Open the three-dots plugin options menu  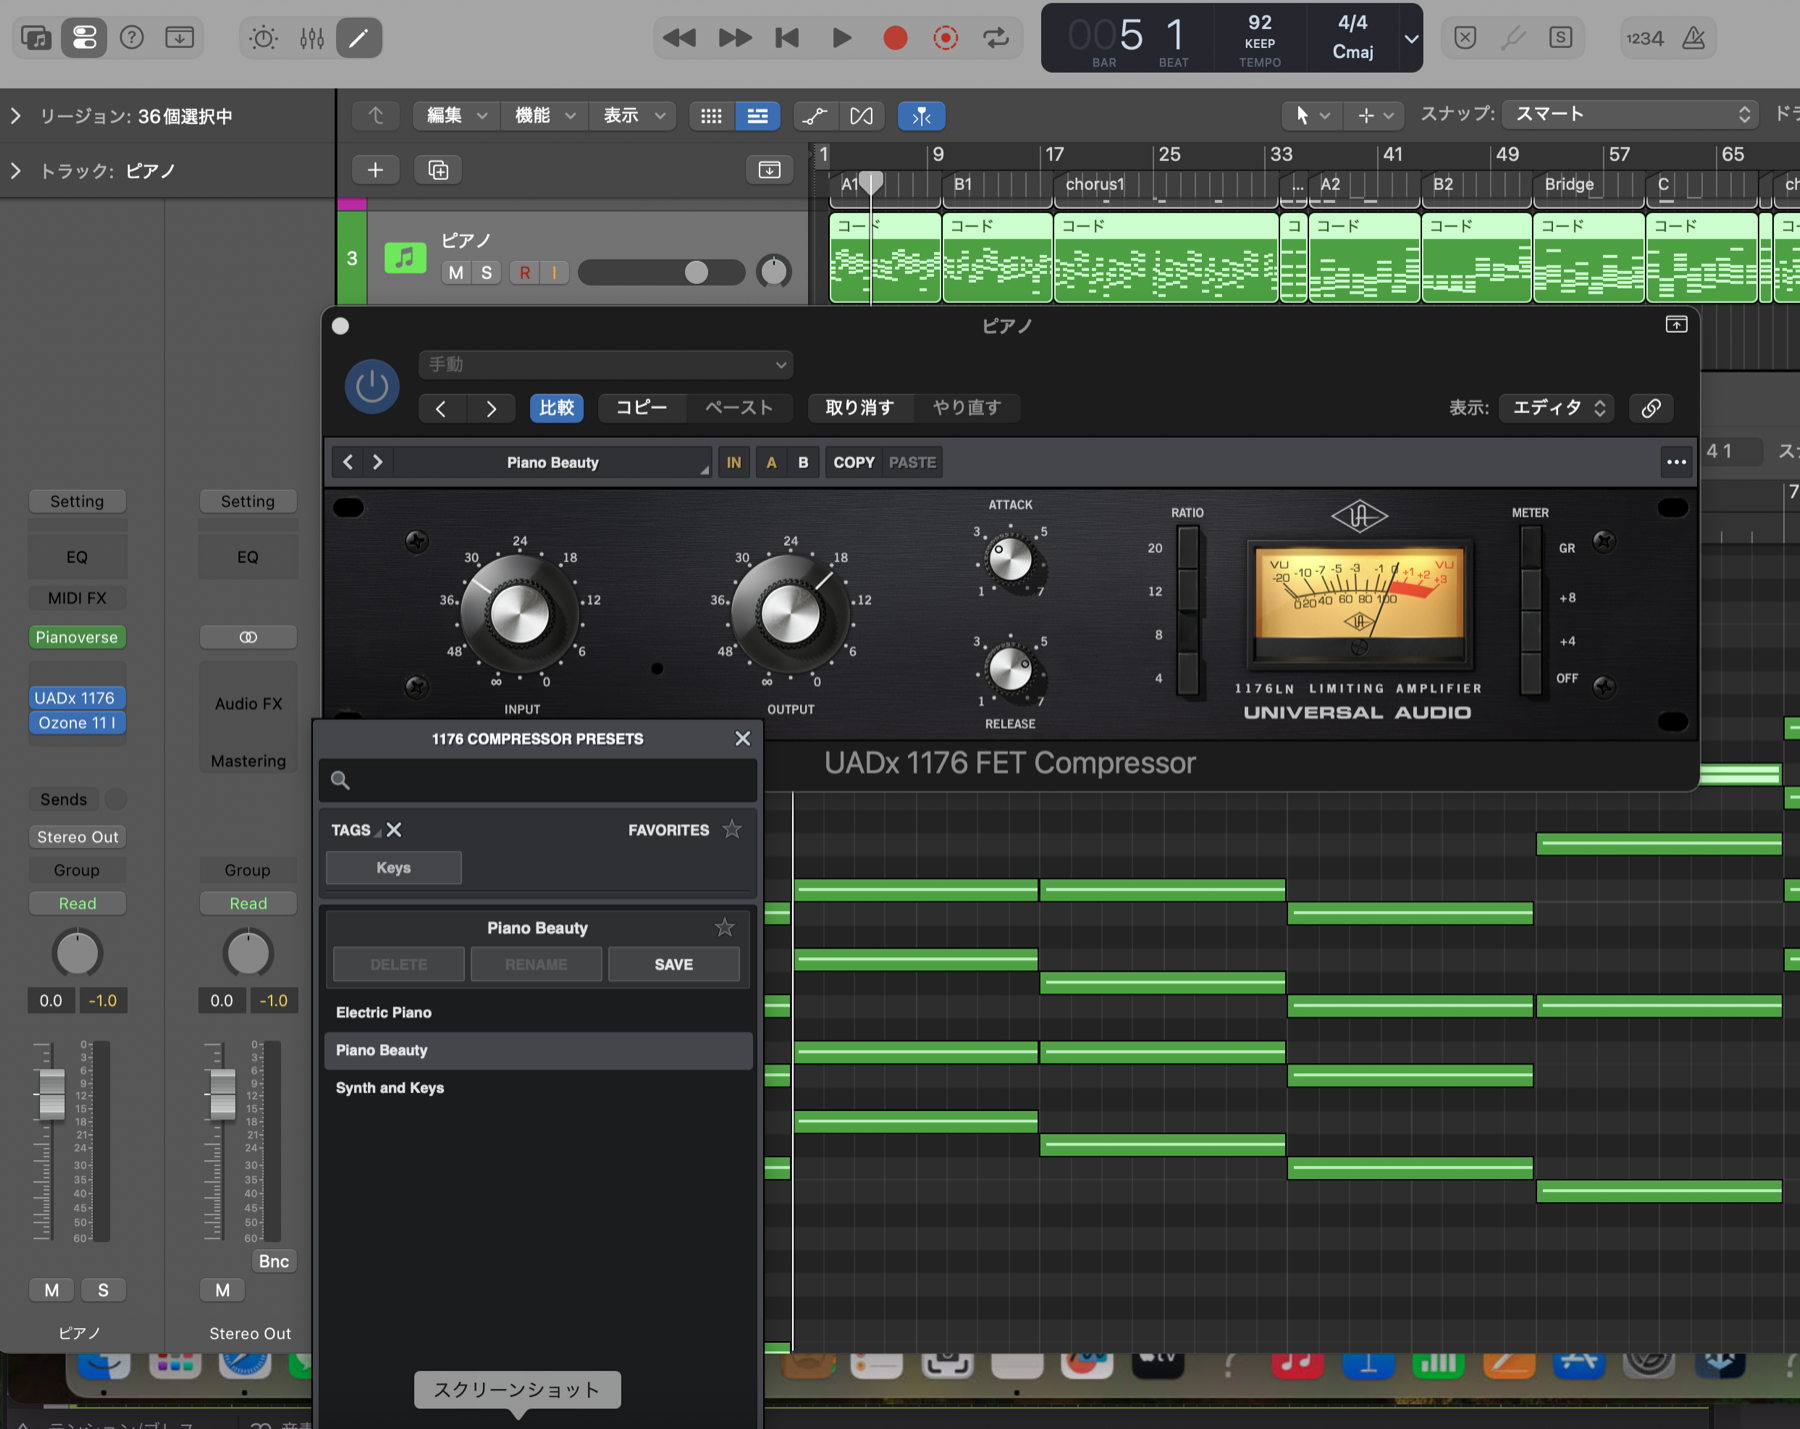(x=1676, y=462)
